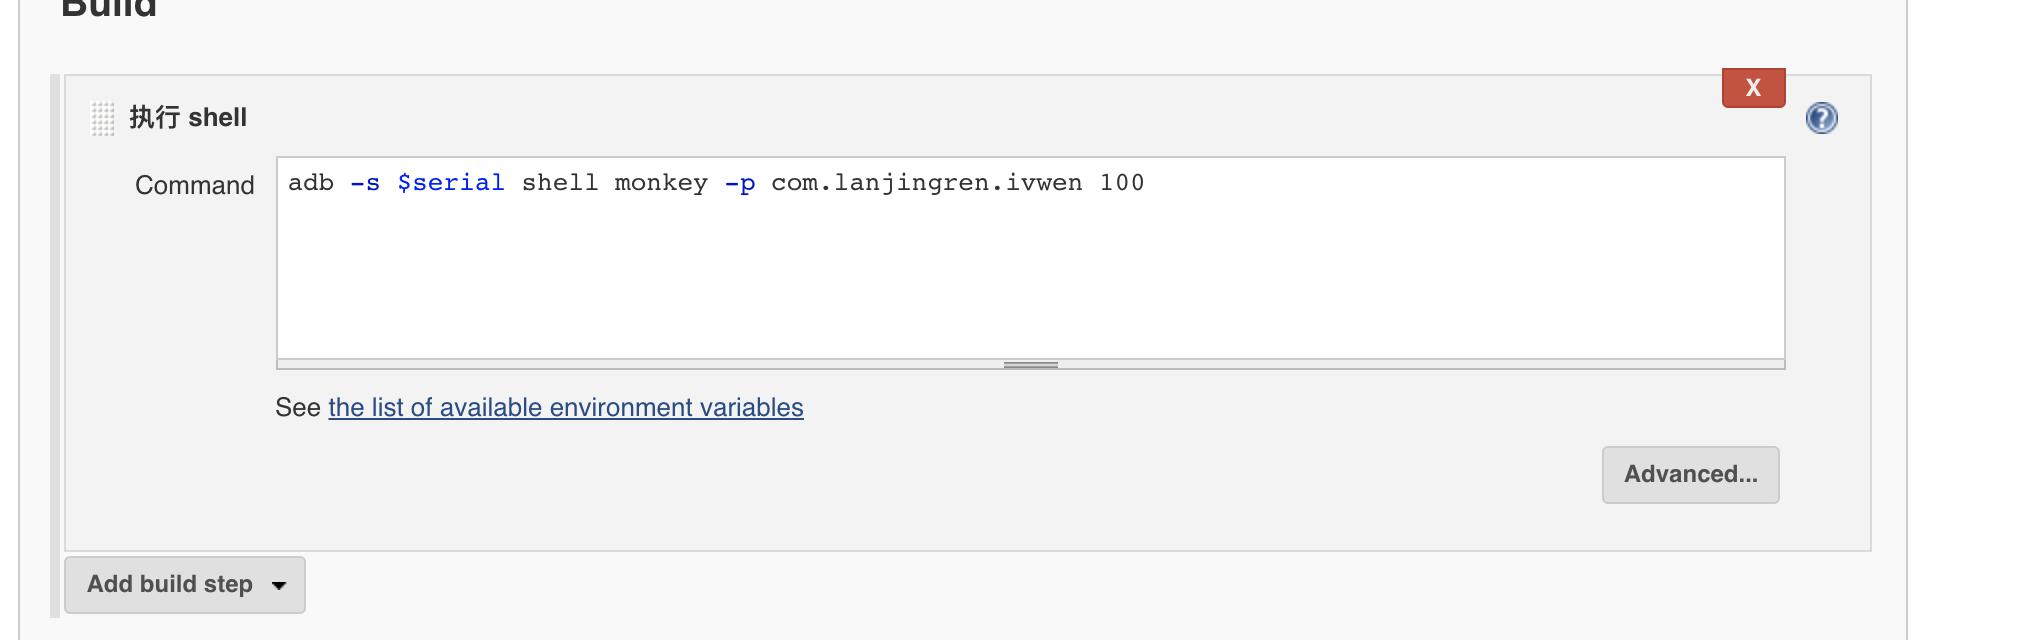Expand the Advanced... options
Image resolution: width=2020 pixels, height=640 pixels.
[x=1690, y=474]
